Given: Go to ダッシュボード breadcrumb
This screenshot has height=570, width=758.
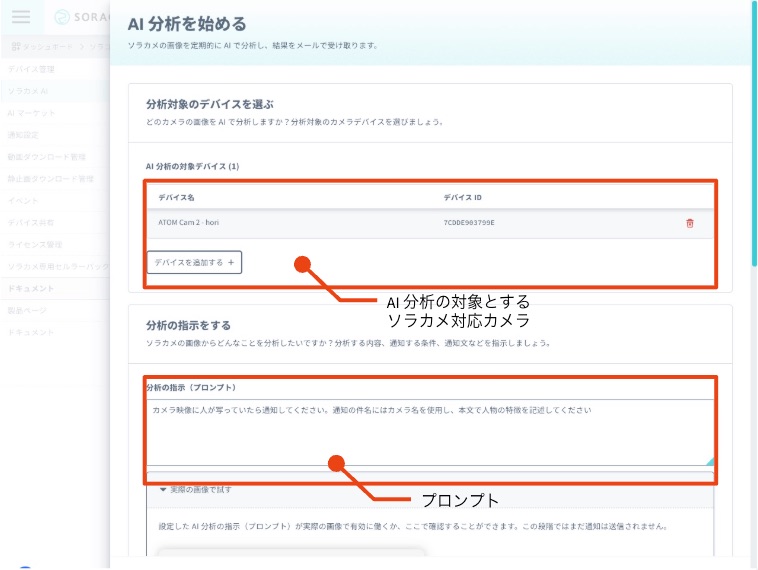Looking at the screenshot, I should [43, 46].
